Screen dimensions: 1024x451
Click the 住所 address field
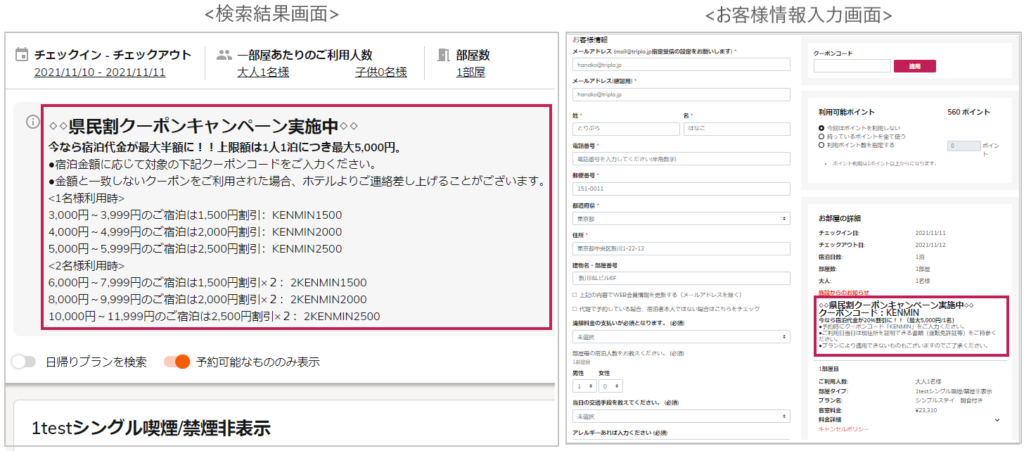pos(681,249)
